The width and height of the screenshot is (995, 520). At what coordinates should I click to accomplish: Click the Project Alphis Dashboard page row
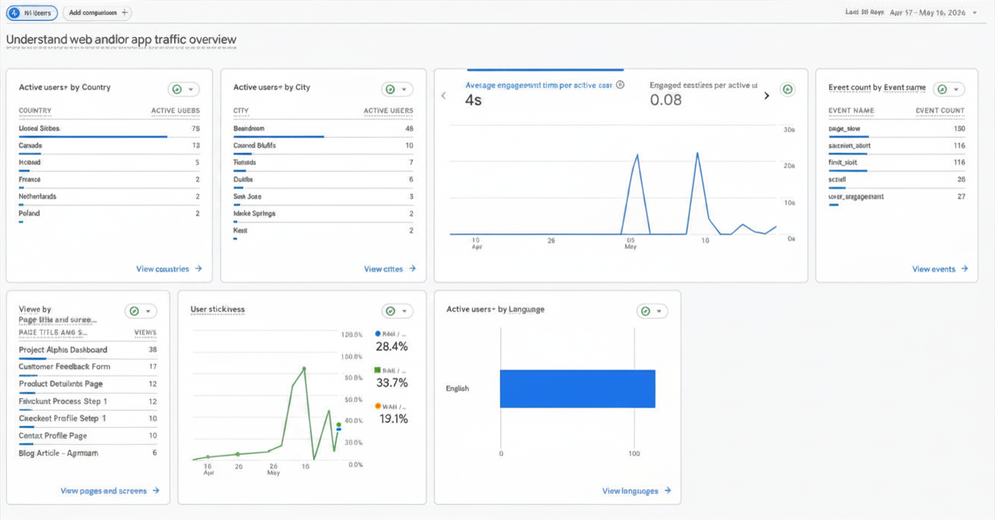coord(88,350)
